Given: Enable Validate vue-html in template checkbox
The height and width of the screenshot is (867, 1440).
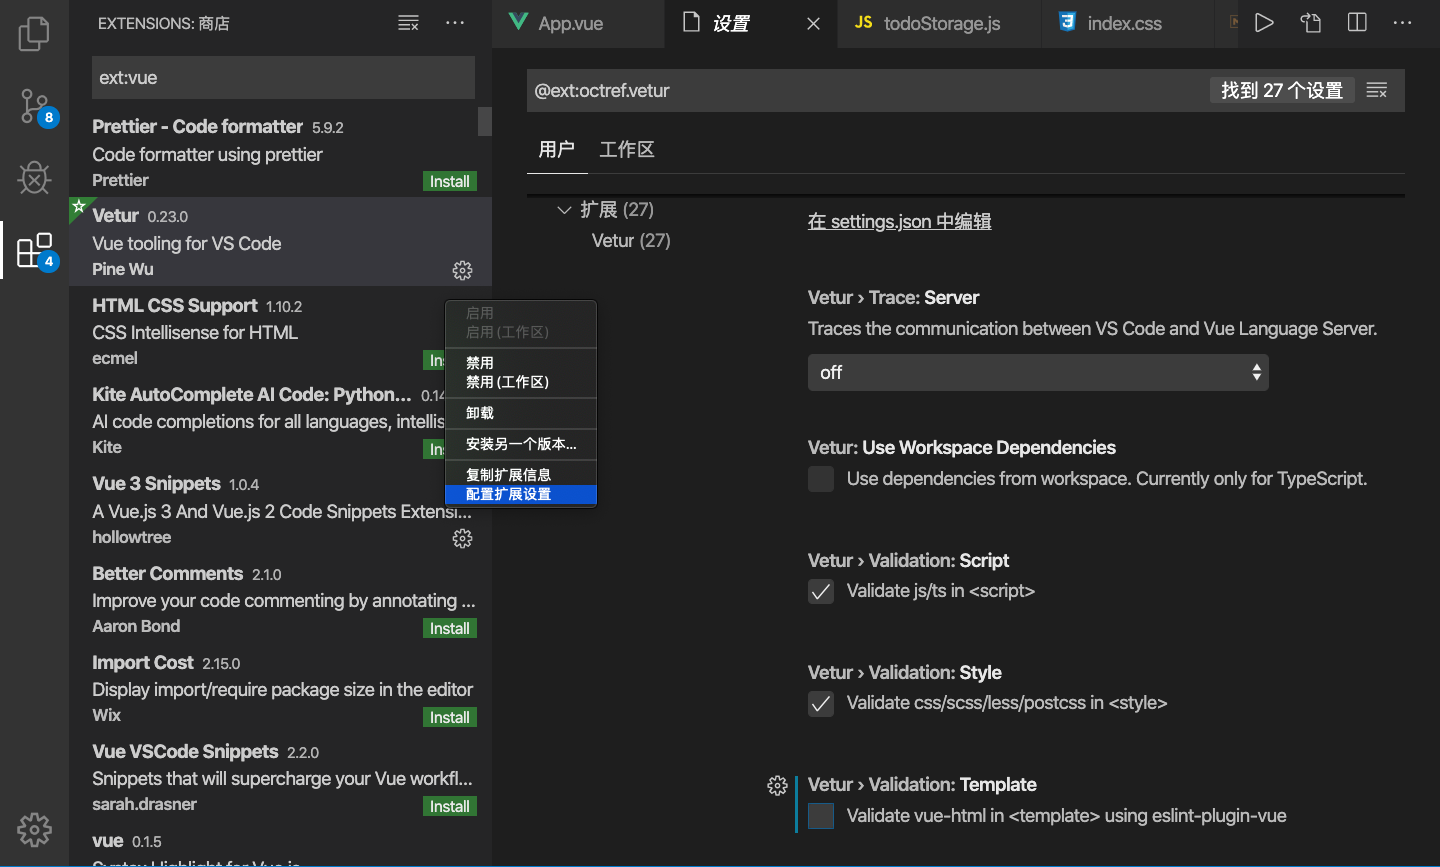Looking at the screenshot, I should (821, 815).
